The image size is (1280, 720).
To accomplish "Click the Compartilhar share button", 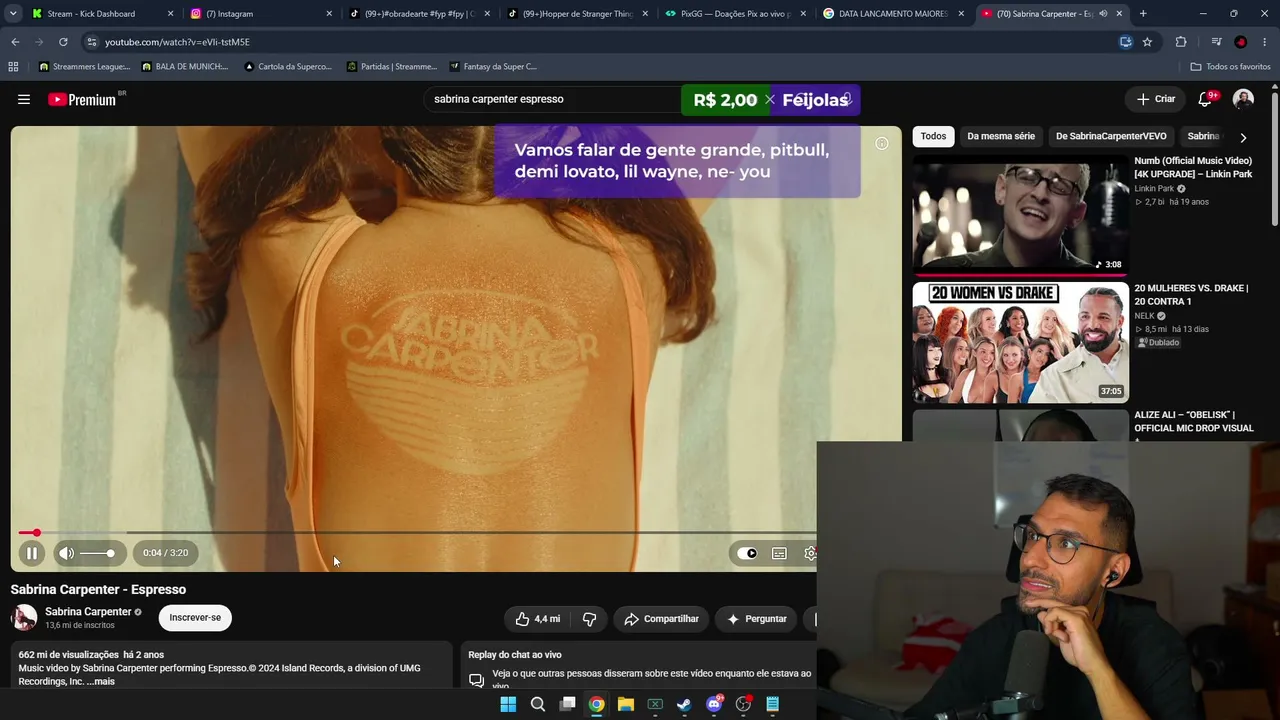I will pyautogui.click(x=661, y=619).
